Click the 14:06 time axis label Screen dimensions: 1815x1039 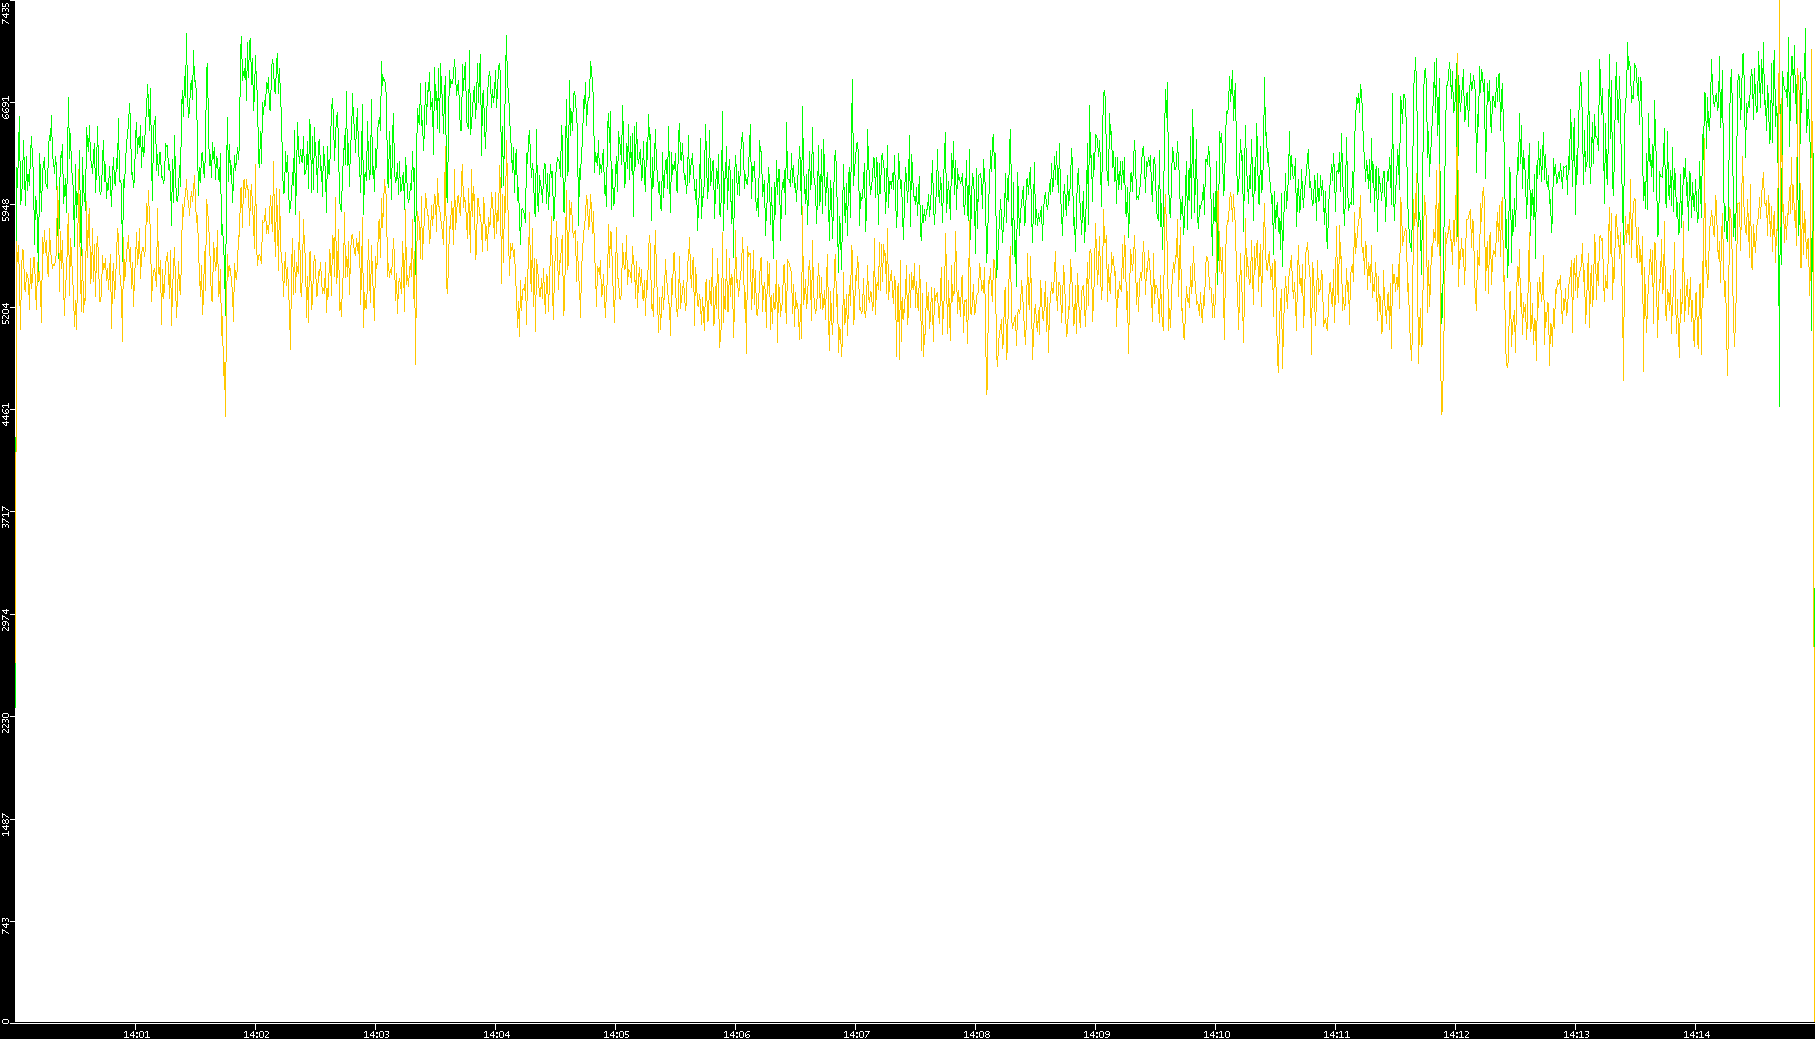736,1033
